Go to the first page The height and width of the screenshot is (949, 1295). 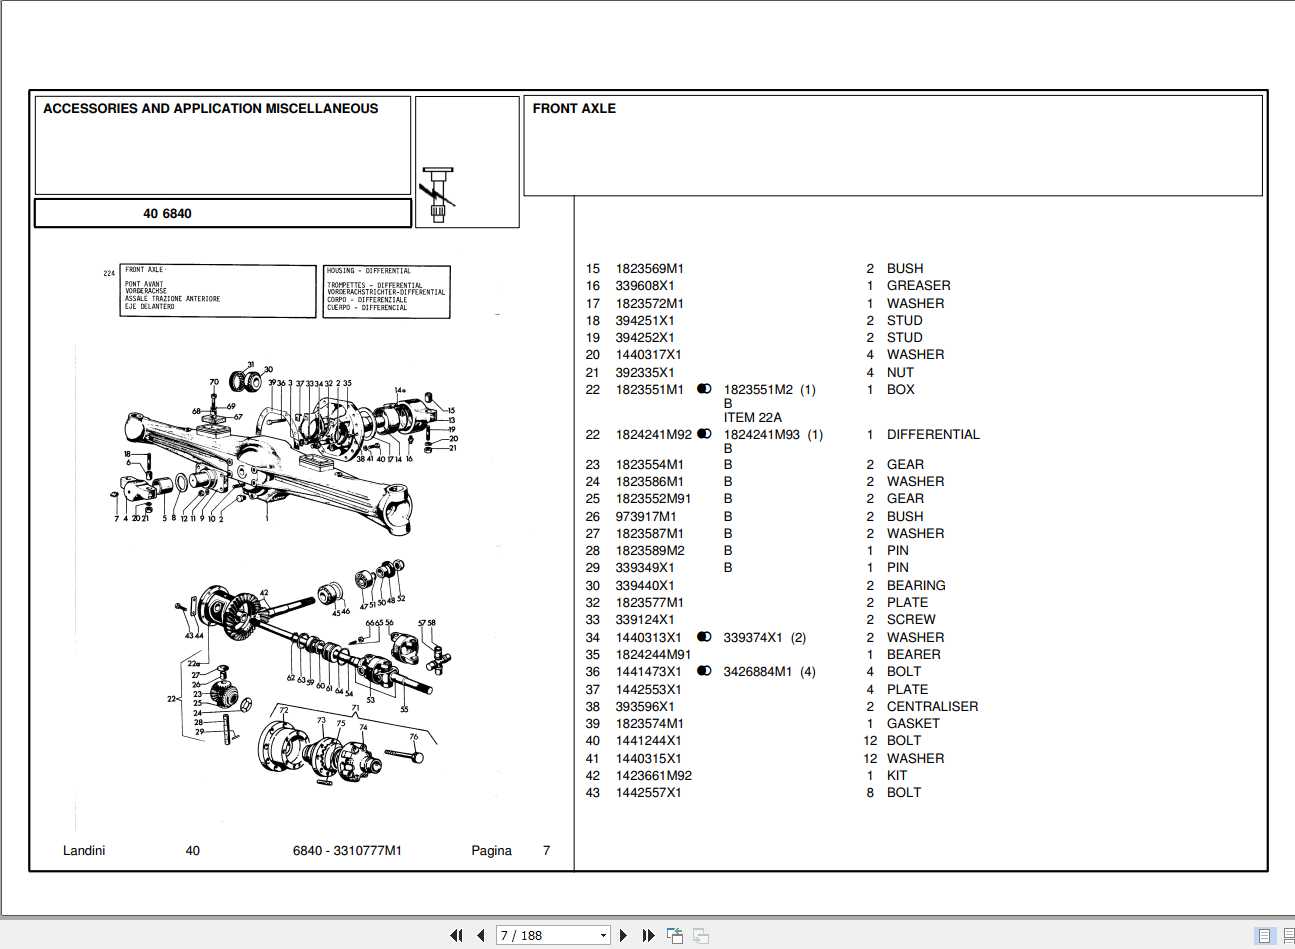(x=456, y=935)
